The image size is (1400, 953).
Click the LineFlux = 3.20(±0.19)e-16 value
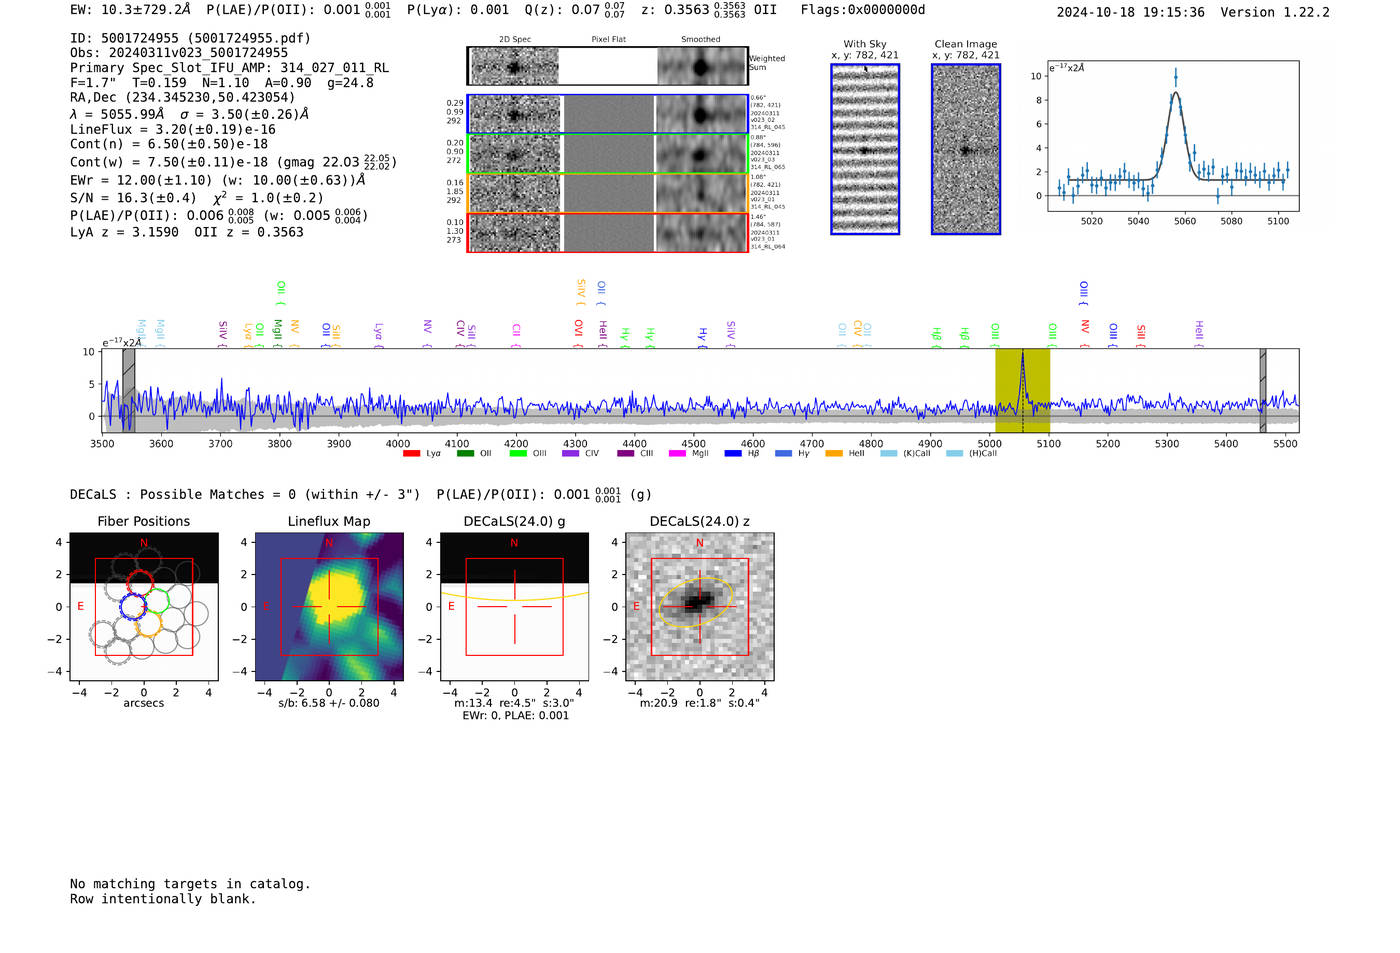pyautogui.click(x=173, y=129)
